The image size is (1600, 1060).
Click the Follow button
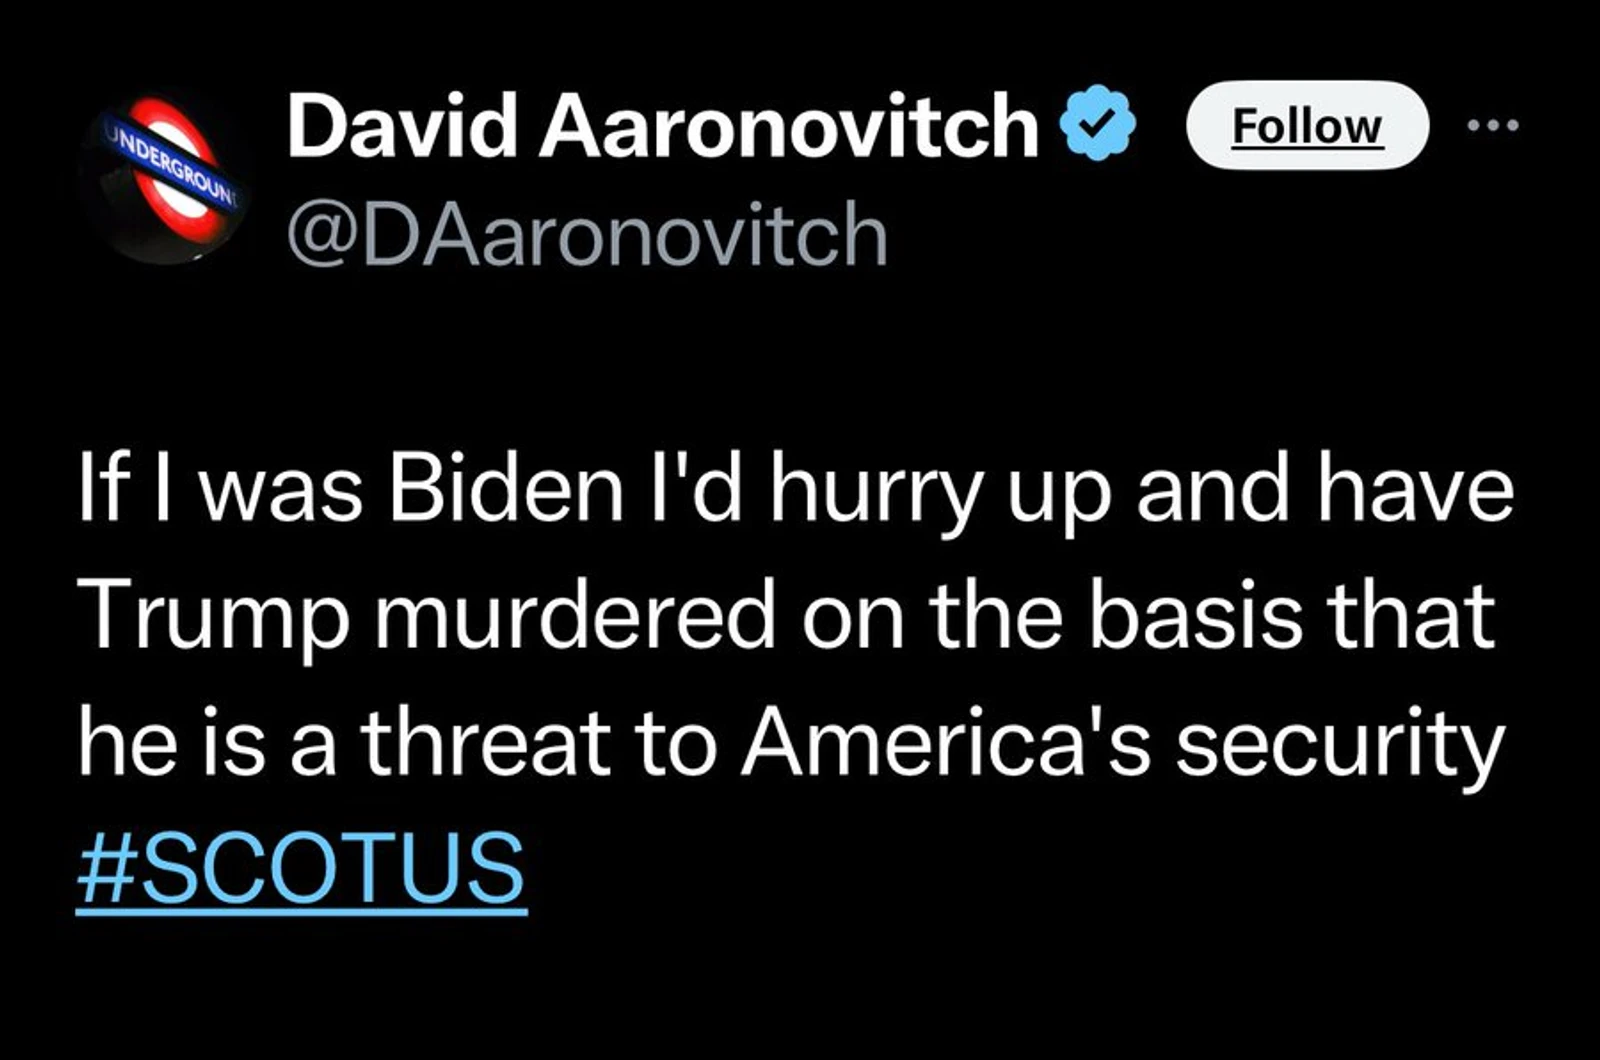1306,125
